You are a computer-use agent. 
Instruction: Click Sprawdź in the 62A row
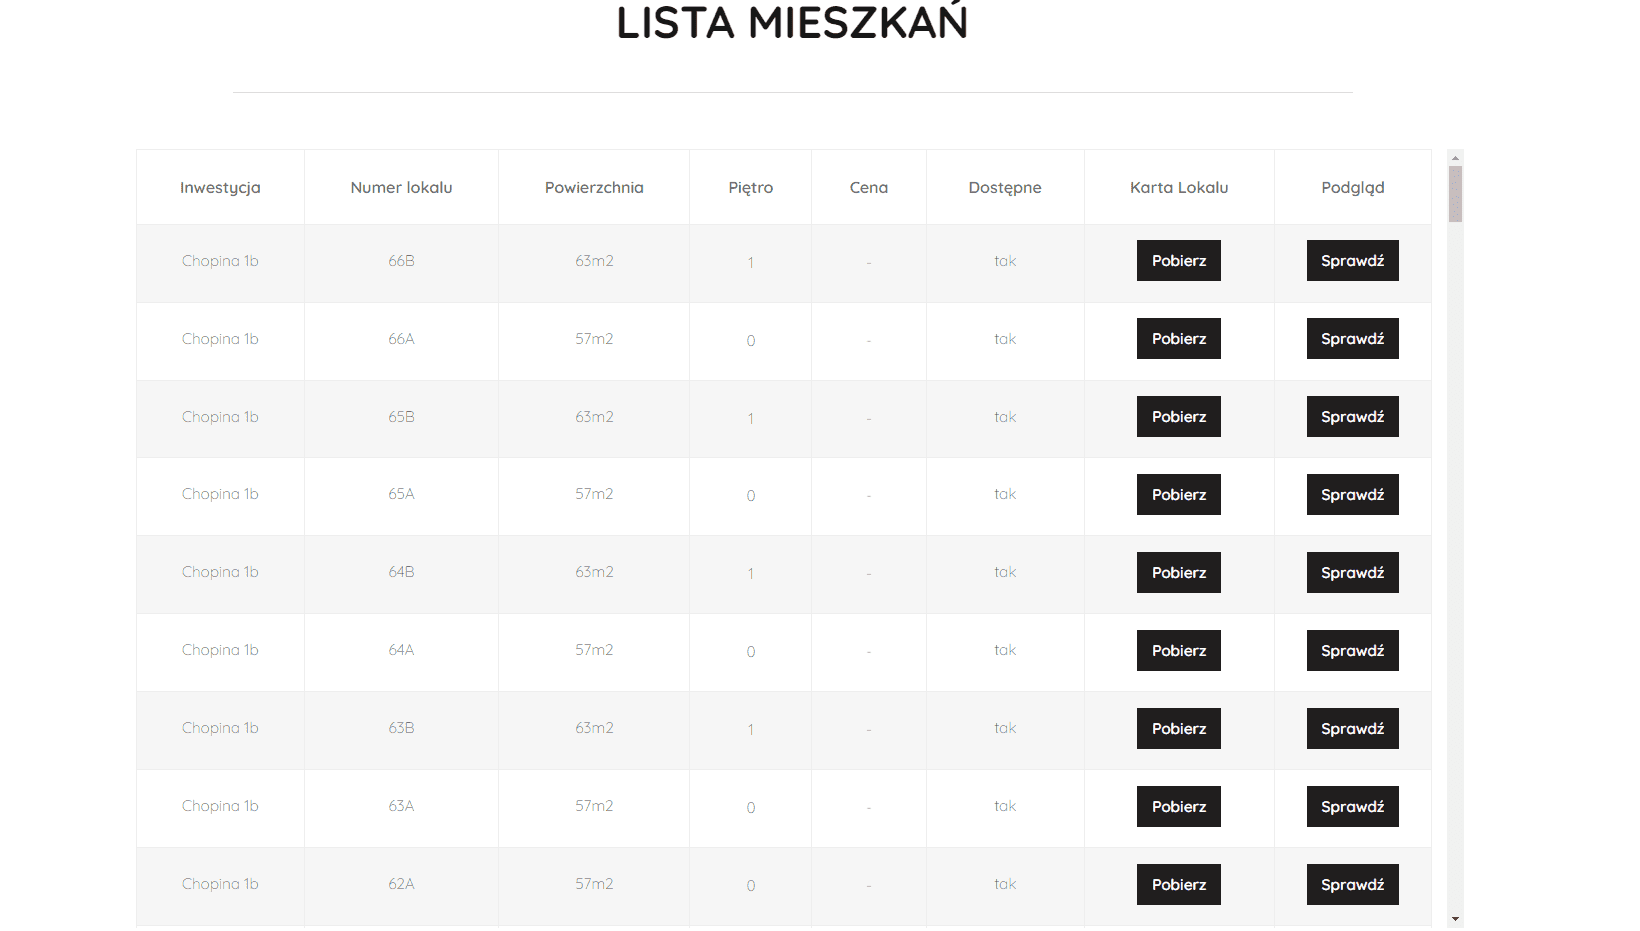[x=1352, y=885]
